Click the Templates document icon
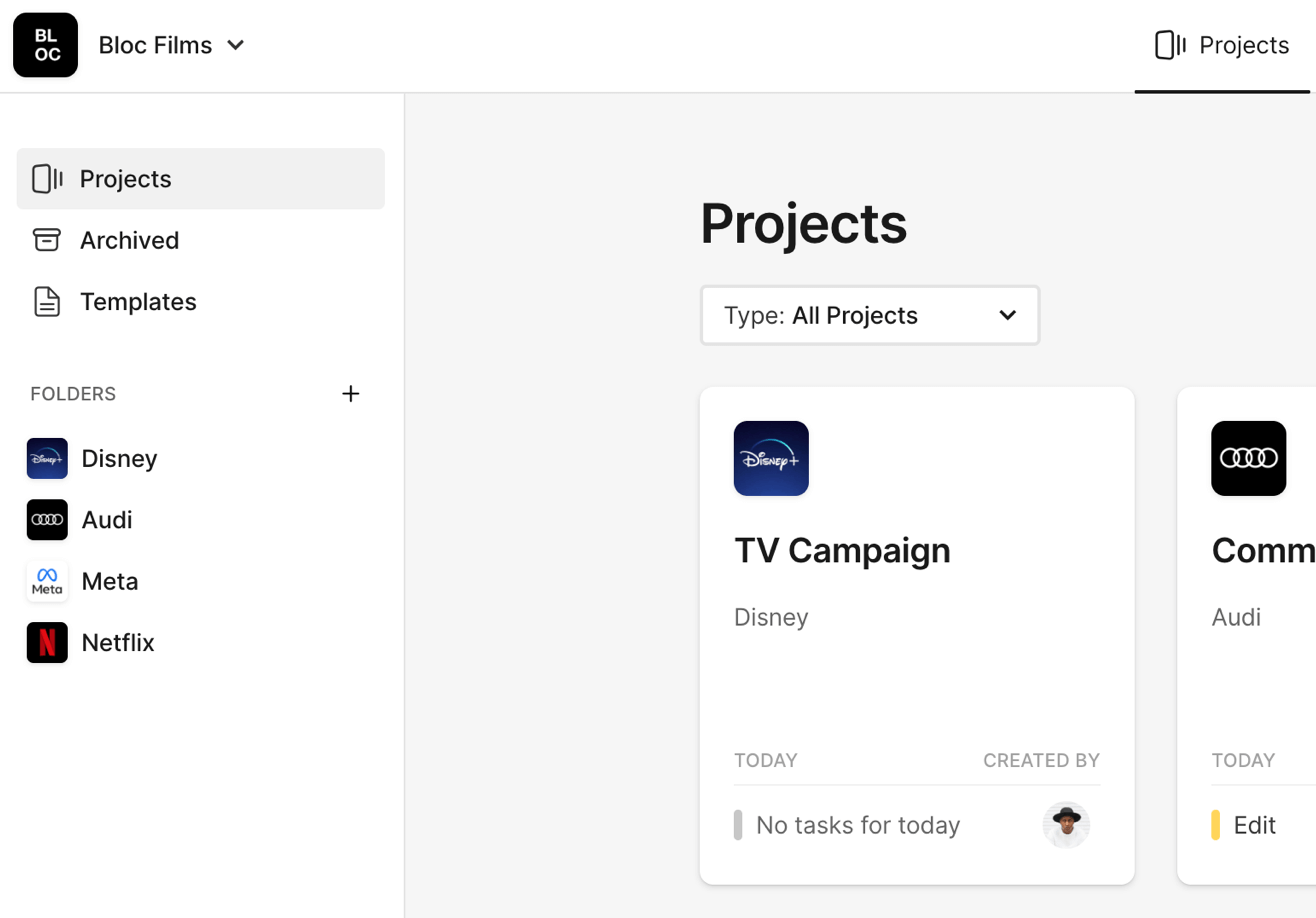The height and width of the screenshot is (918, 1316). coord(47,302)
